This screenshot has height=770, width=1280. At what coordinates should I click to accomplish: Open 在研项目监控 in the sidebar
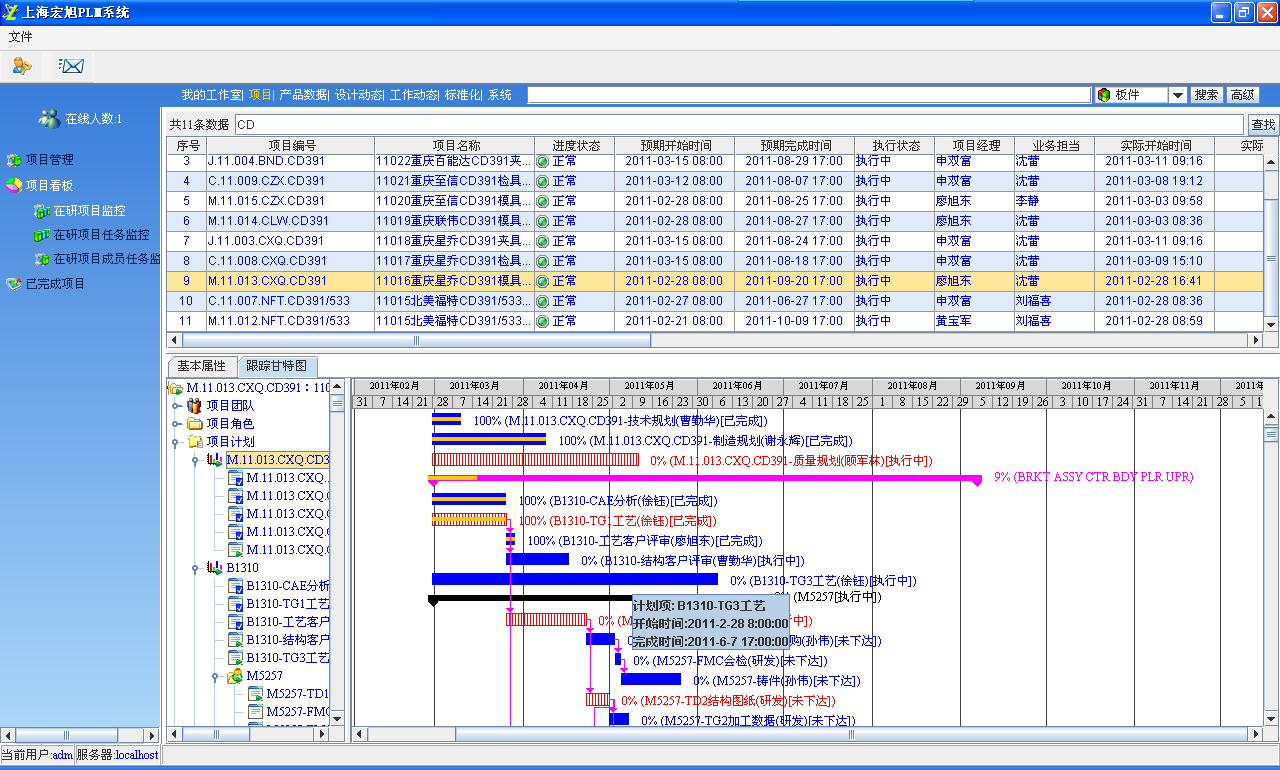tap(89, 211)
